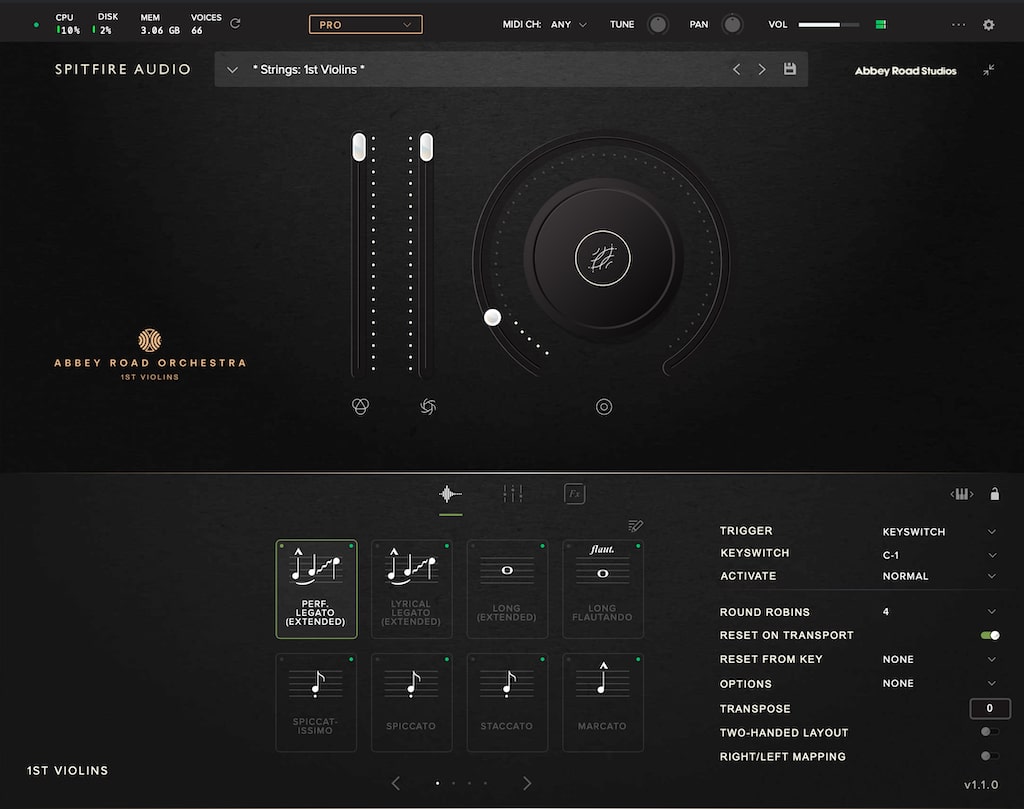Open the Round Robins dropdown
1024x809 pixels.
click(x=938, y=612)
